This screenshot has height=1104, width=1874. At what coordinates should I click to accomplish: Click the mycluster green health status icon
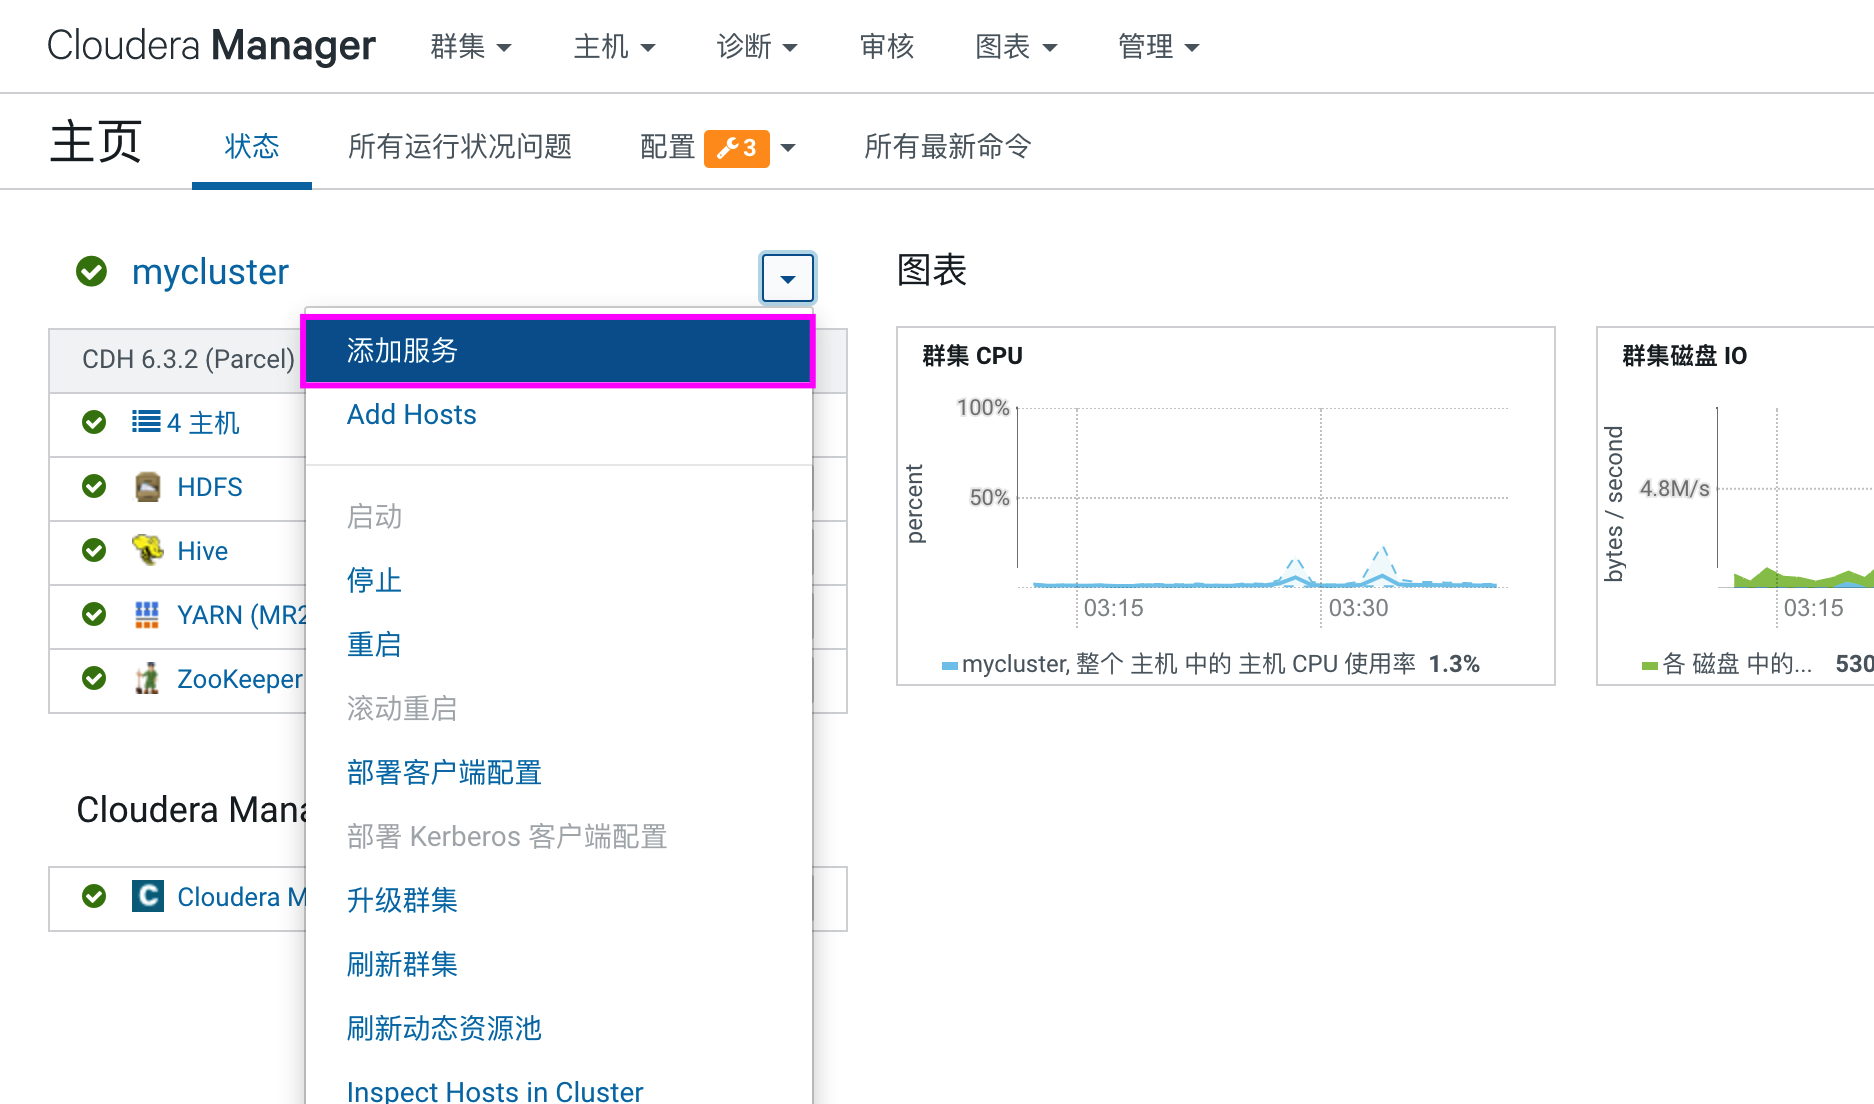pyautogui.click(x=92, y=271)
